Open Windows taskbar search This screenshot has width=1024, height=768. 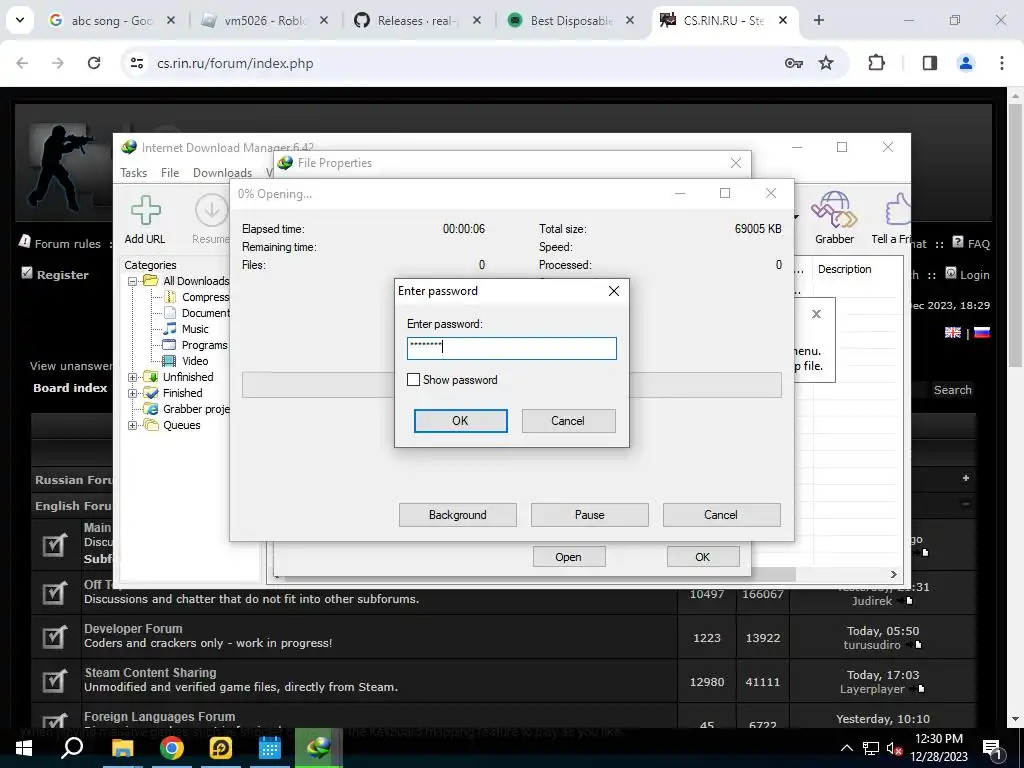coord(72,748)
